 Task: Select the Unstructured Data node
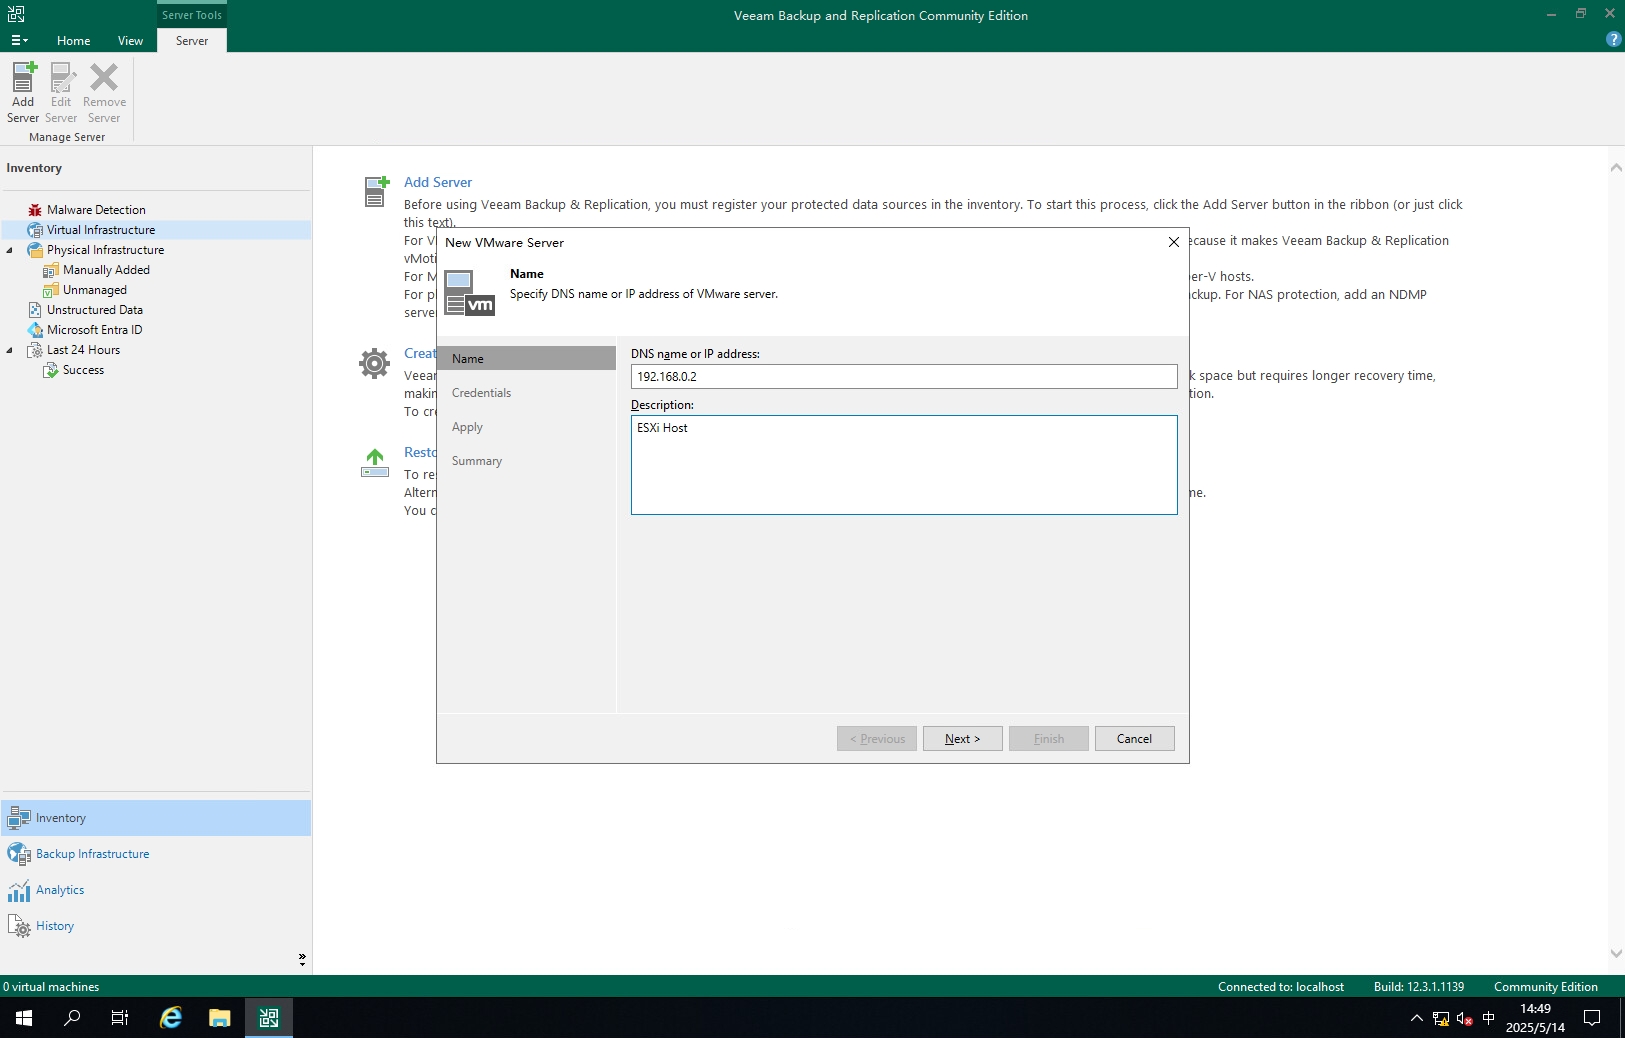[94, 310]
